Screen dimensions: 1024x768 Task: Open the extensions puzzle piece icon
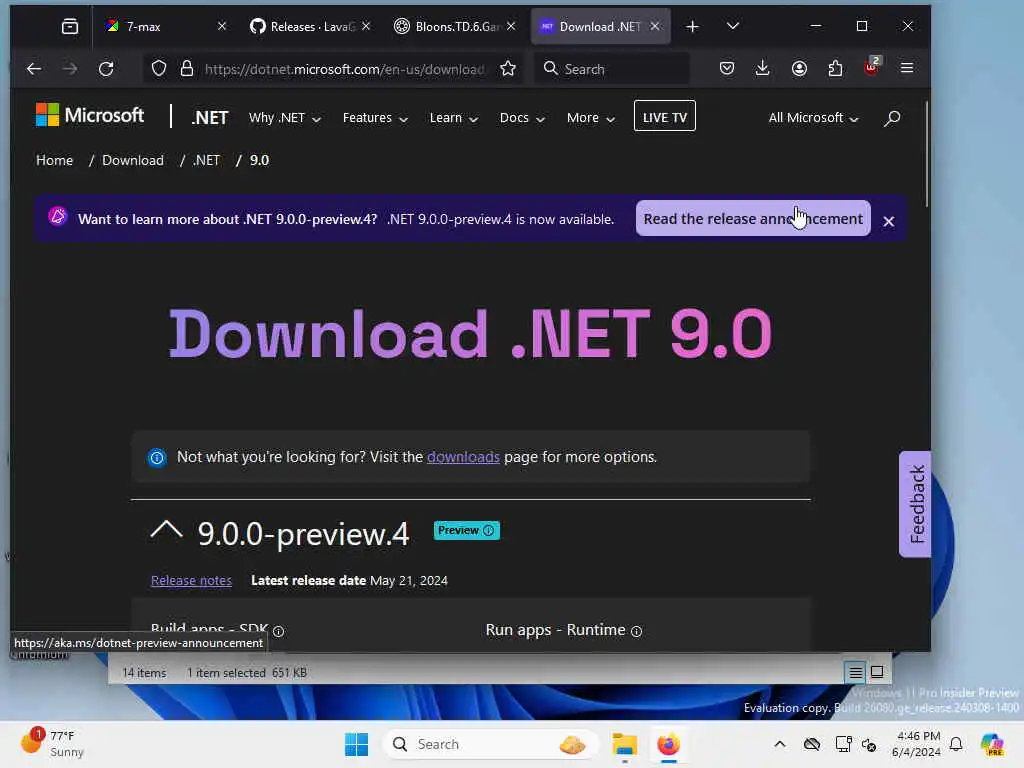click(x=835, y=68)
